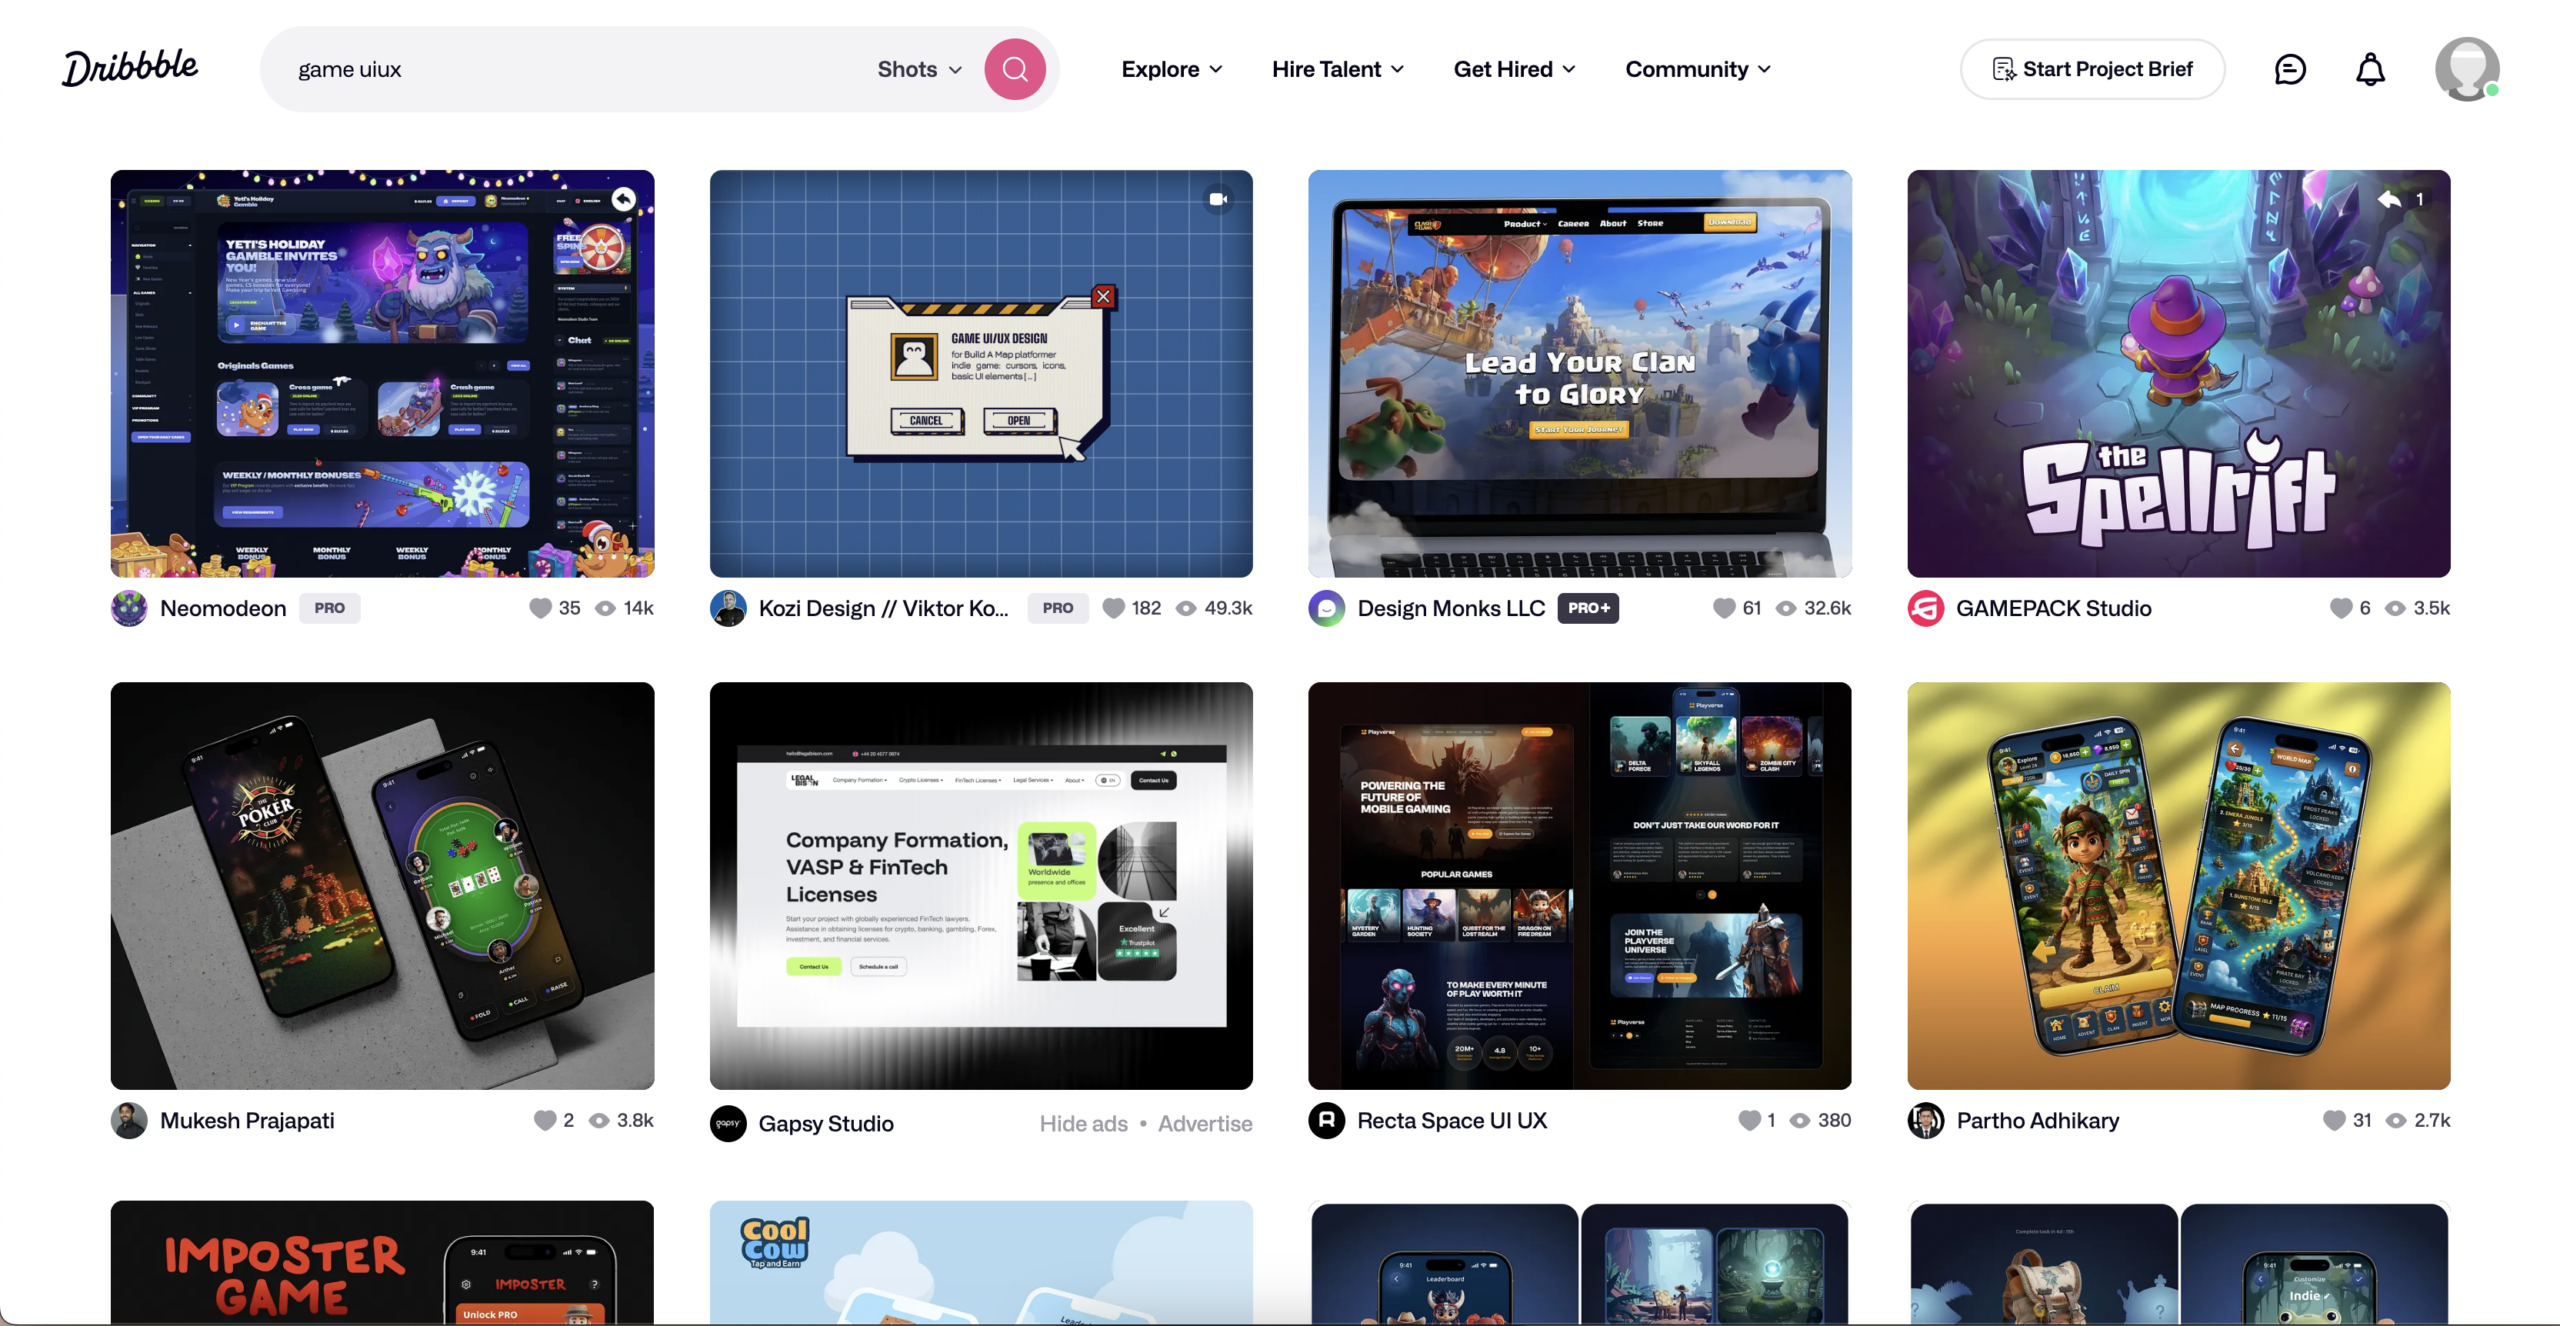Open Company Formation ad thumbnail

981,886
